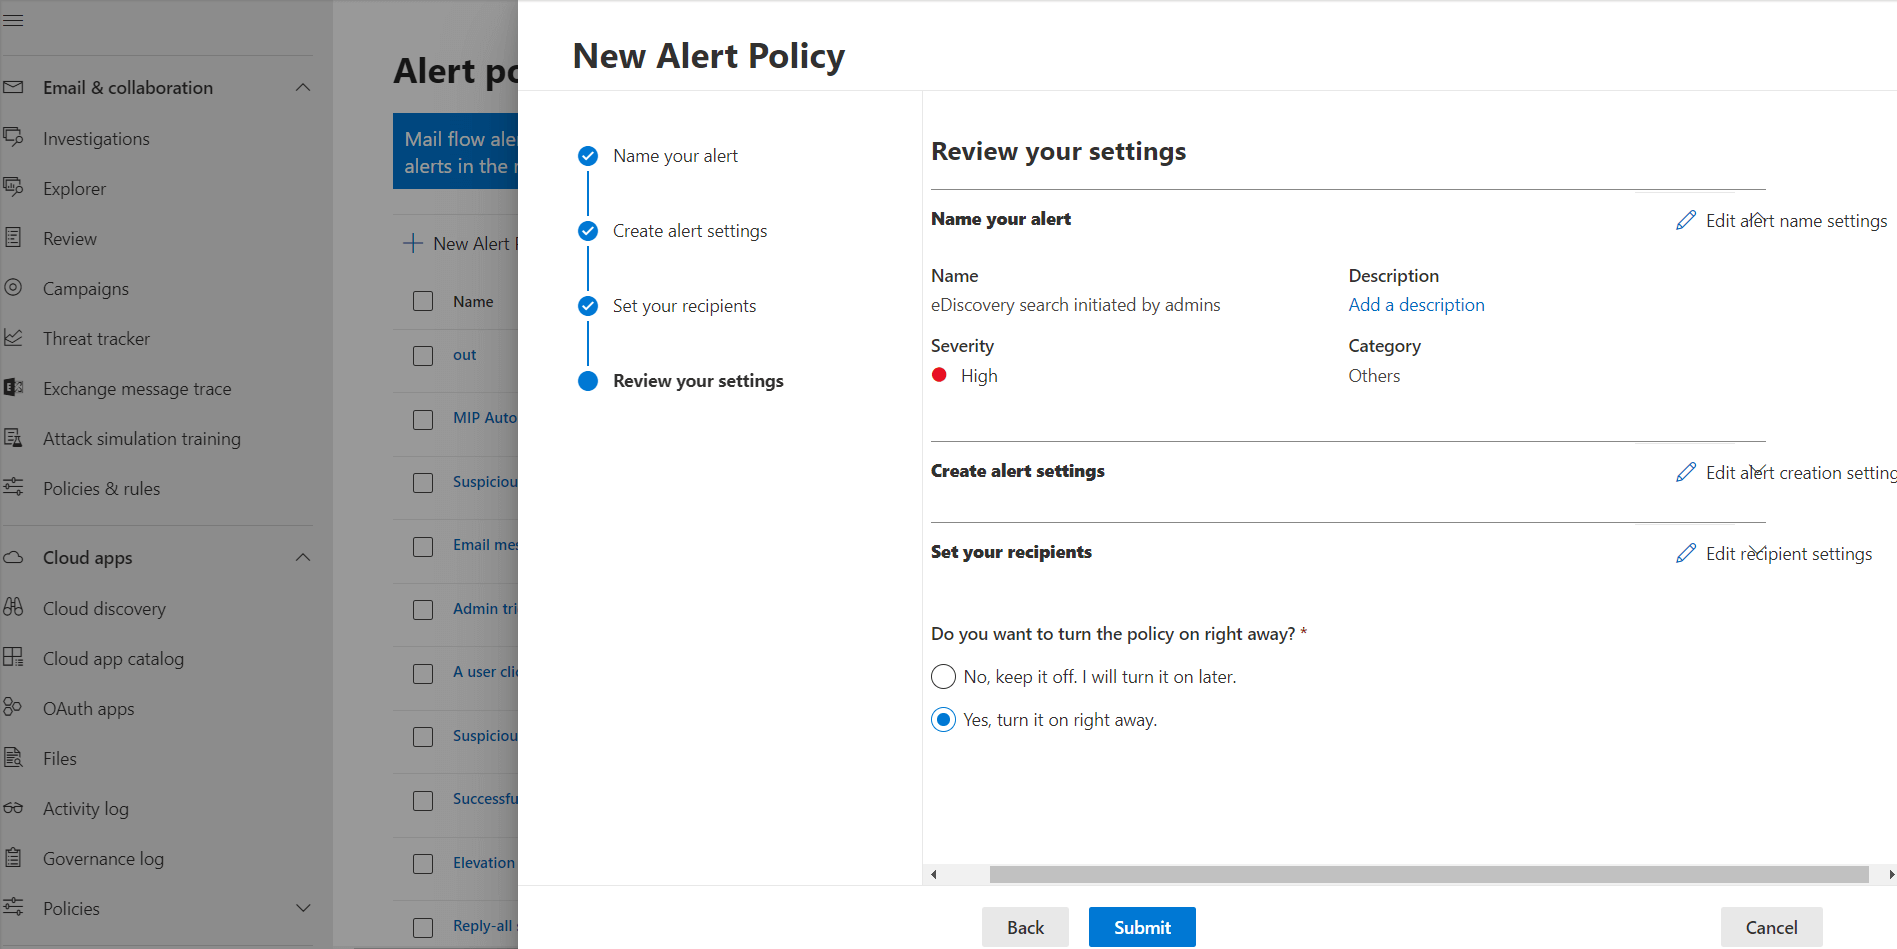Click the red High severity indicator

(x=939, y=375)
